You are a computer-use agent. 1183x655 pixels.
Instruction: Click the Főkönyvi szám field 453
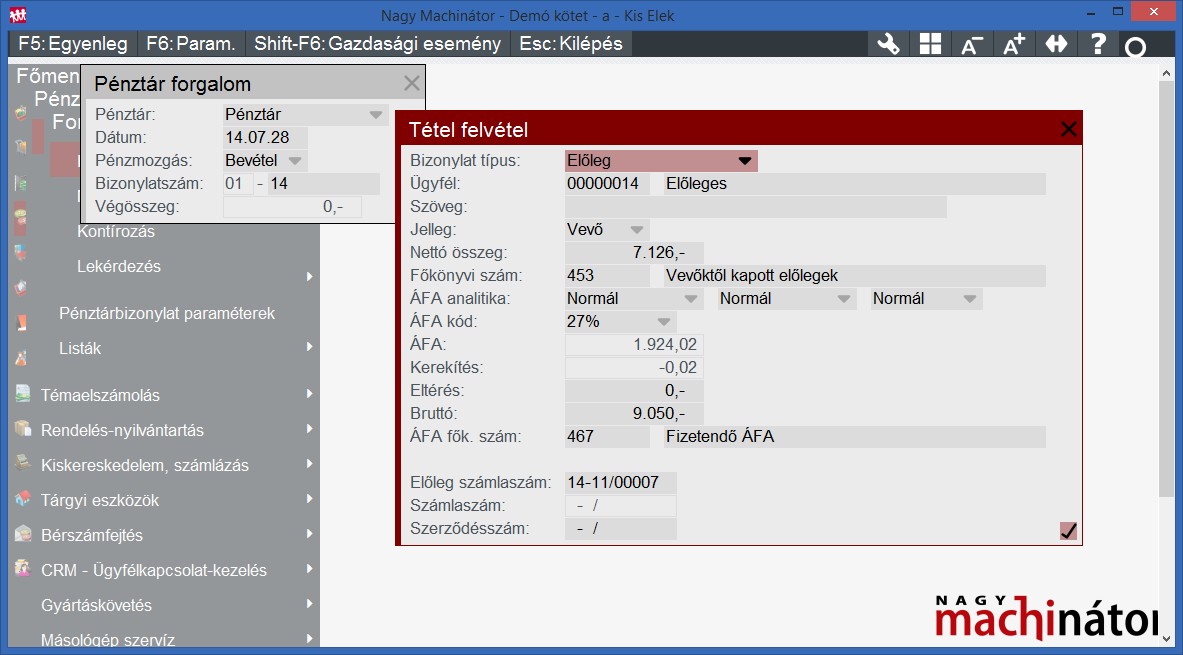pyautogui.click(x=607, y=275)
